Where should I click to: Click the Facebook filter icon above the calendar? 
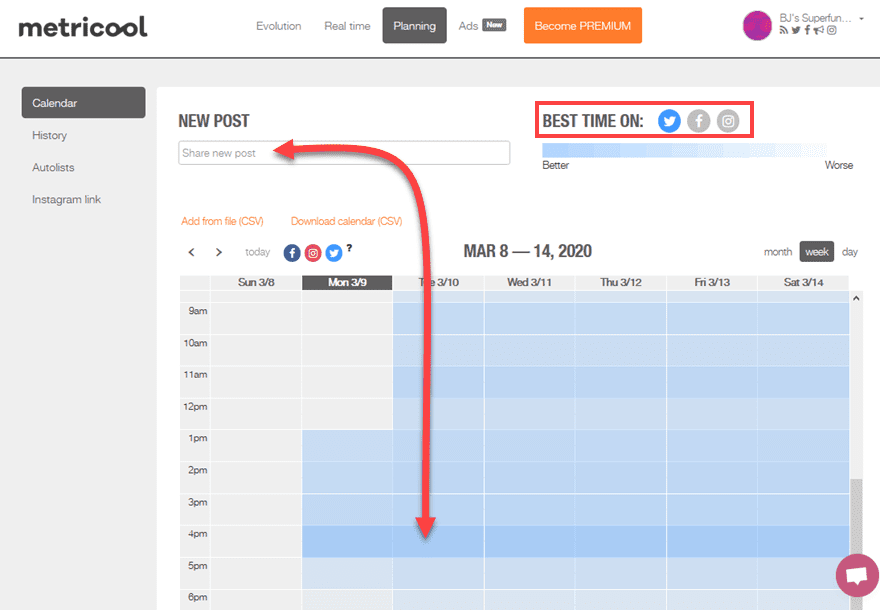point(291,252)
